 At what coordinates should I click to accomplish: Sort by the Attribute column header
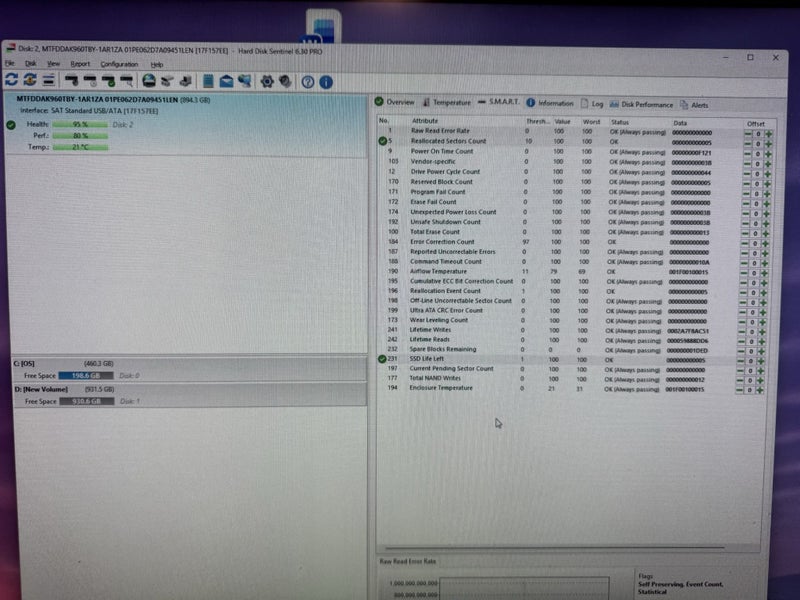(424, 121)
